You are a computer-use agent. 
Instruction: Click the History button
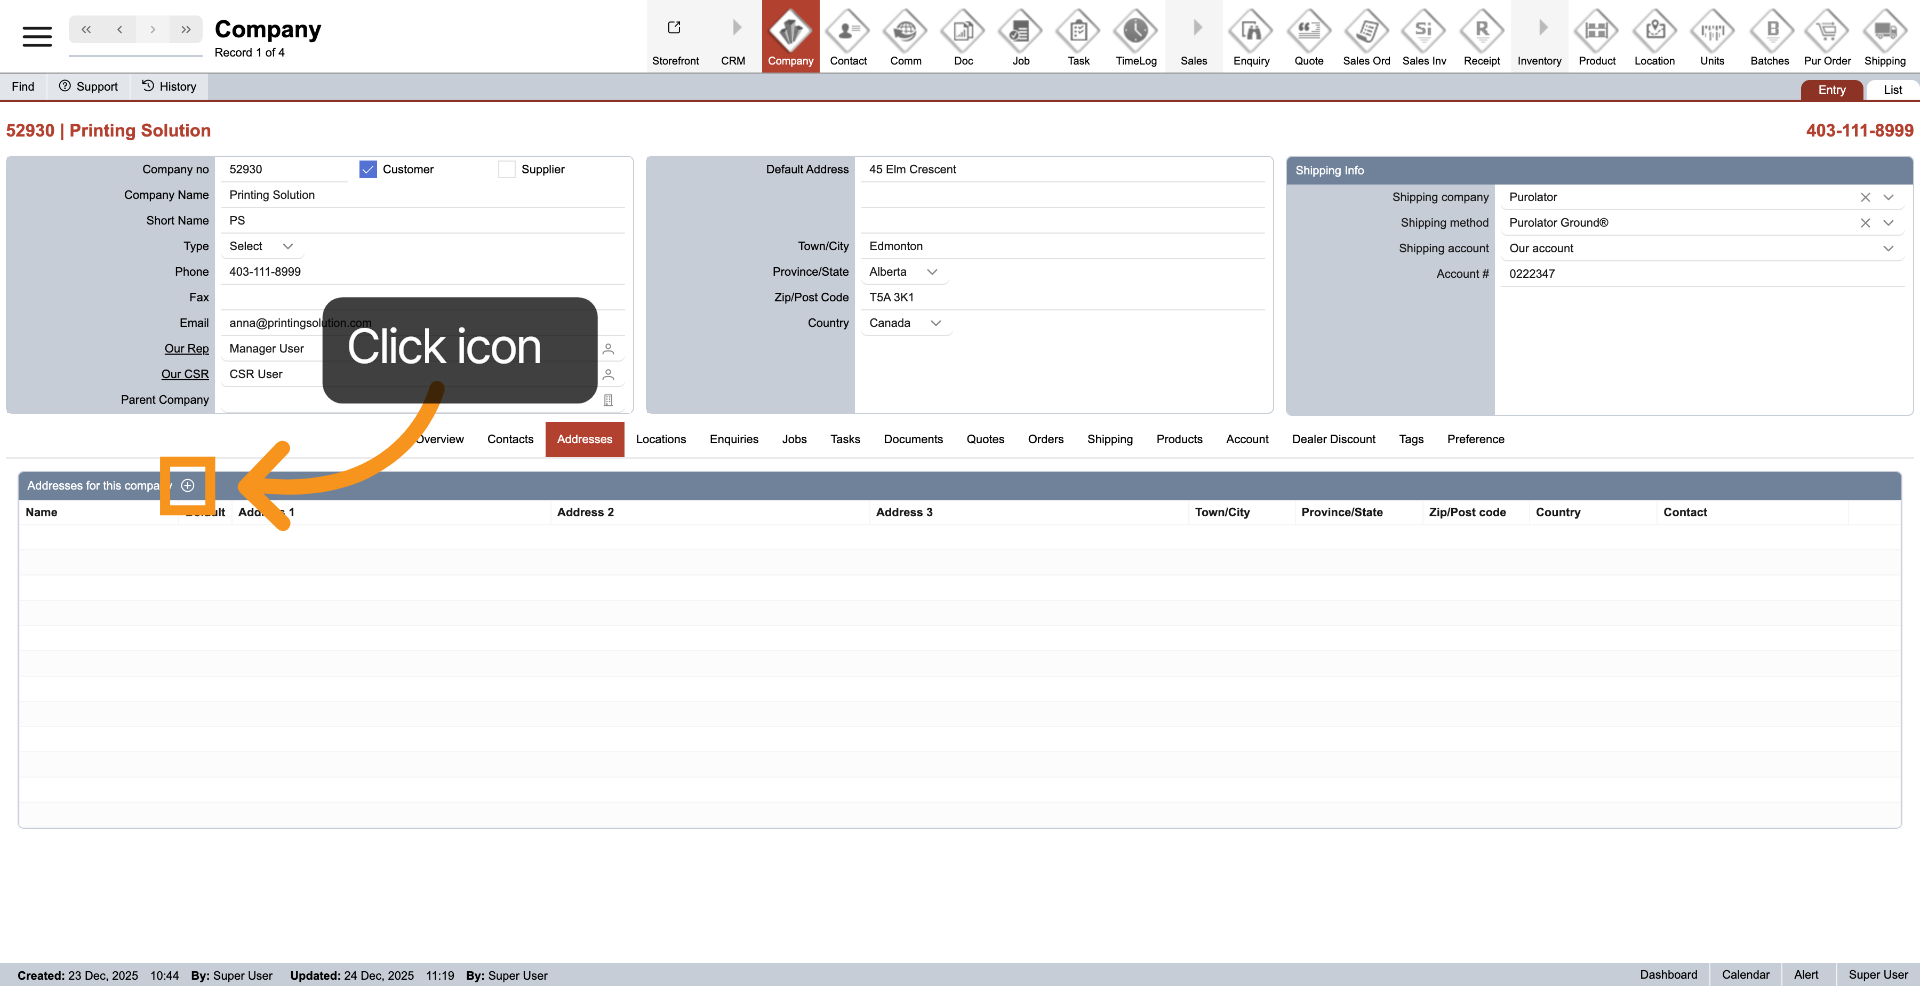point(169,87)
